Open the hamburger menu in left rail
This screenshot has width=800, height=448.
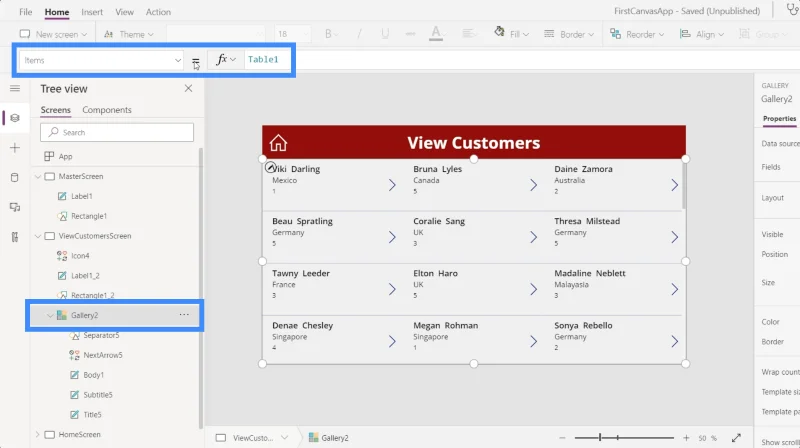15,89
